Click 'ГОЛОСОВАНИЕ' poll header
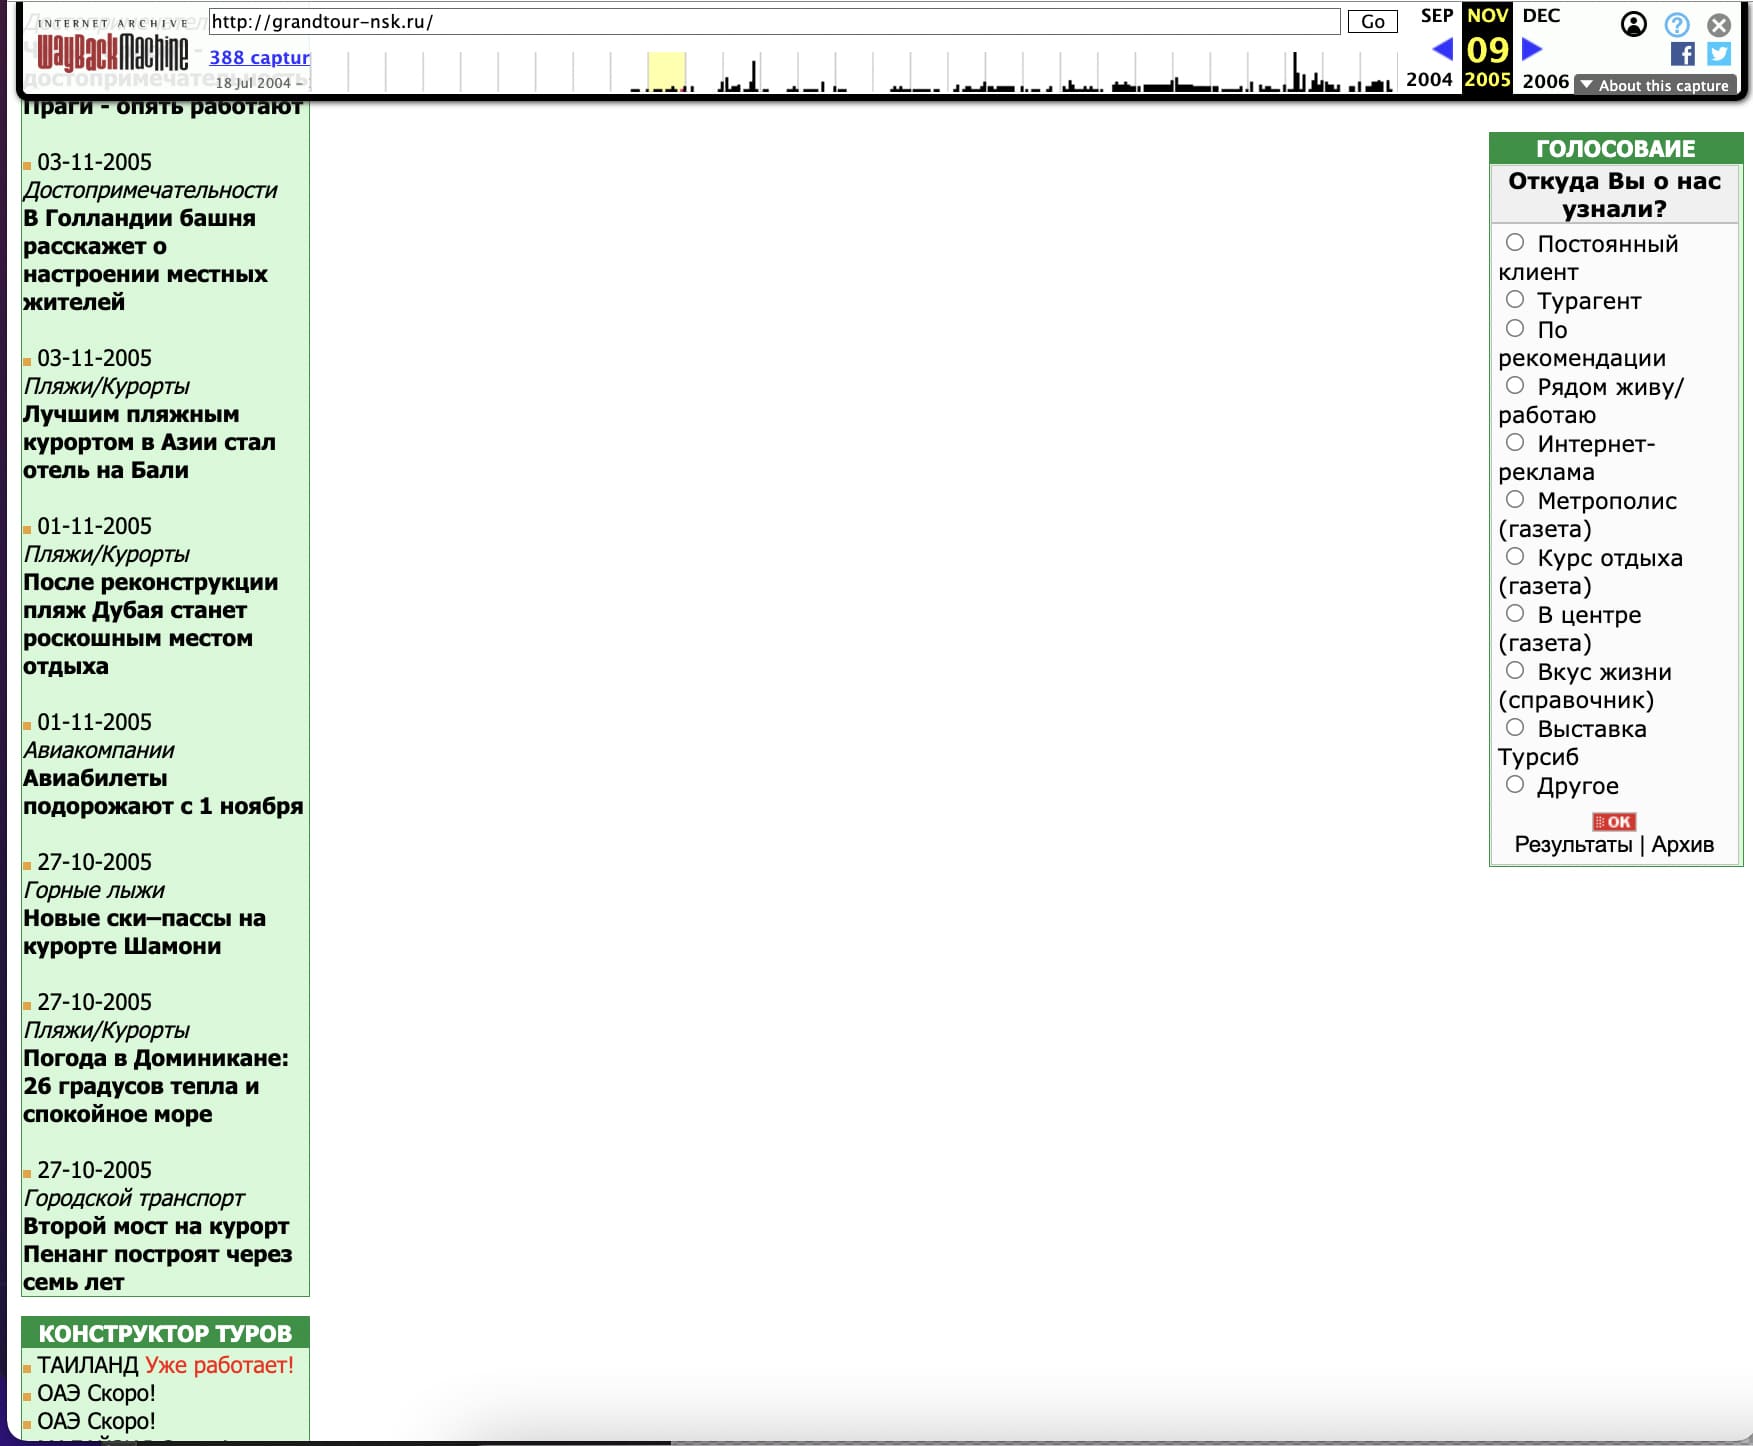The image size is (1753, 1446). pyautogui.click(x=1616, y=149)
